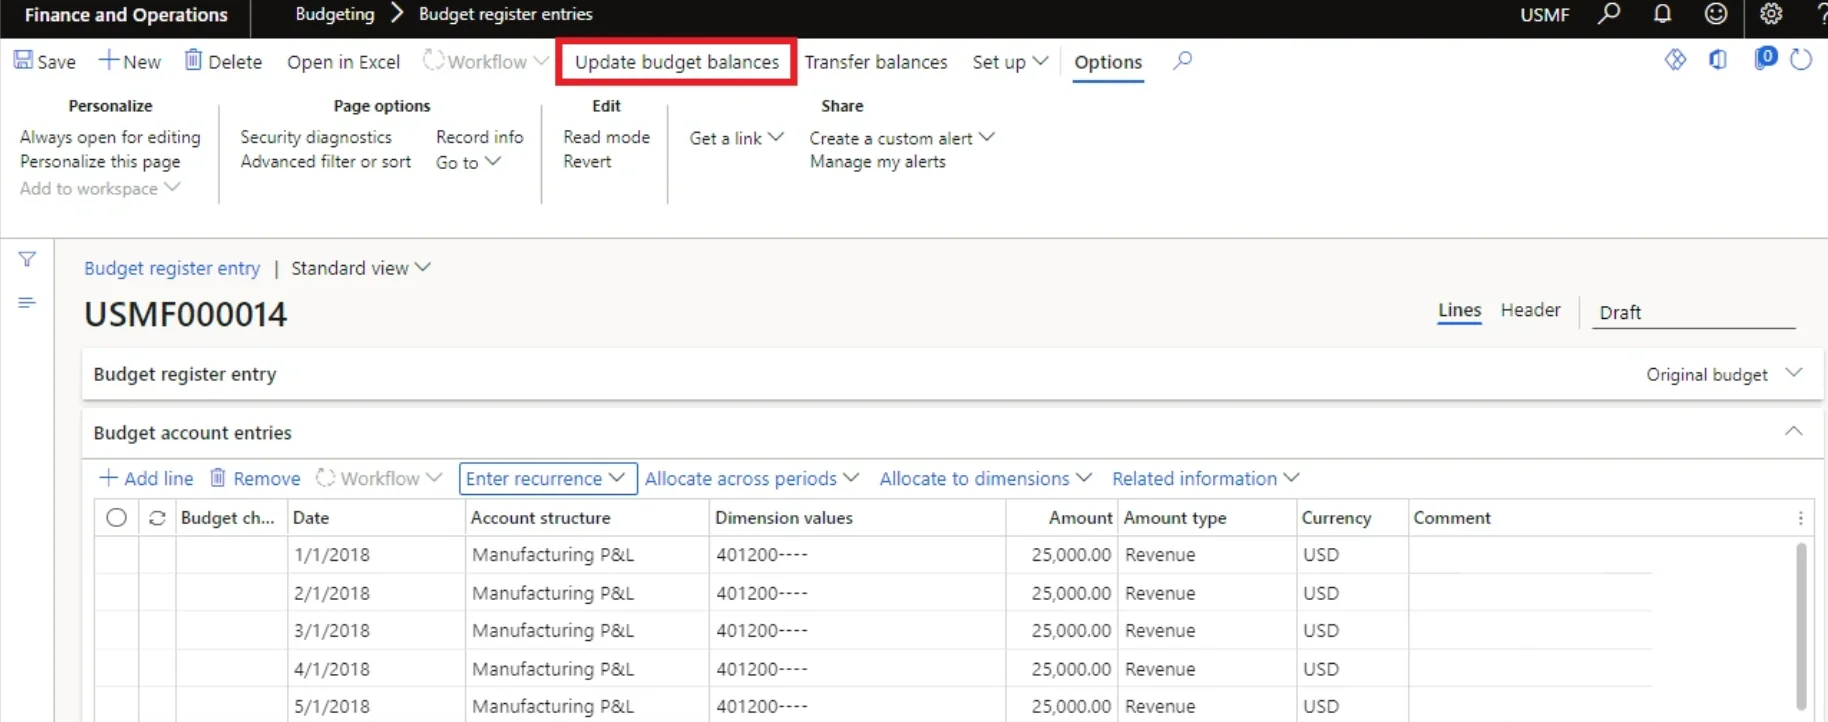Click Remove line button
Viewport: 1828px width, 722px height.
point(255,479)
